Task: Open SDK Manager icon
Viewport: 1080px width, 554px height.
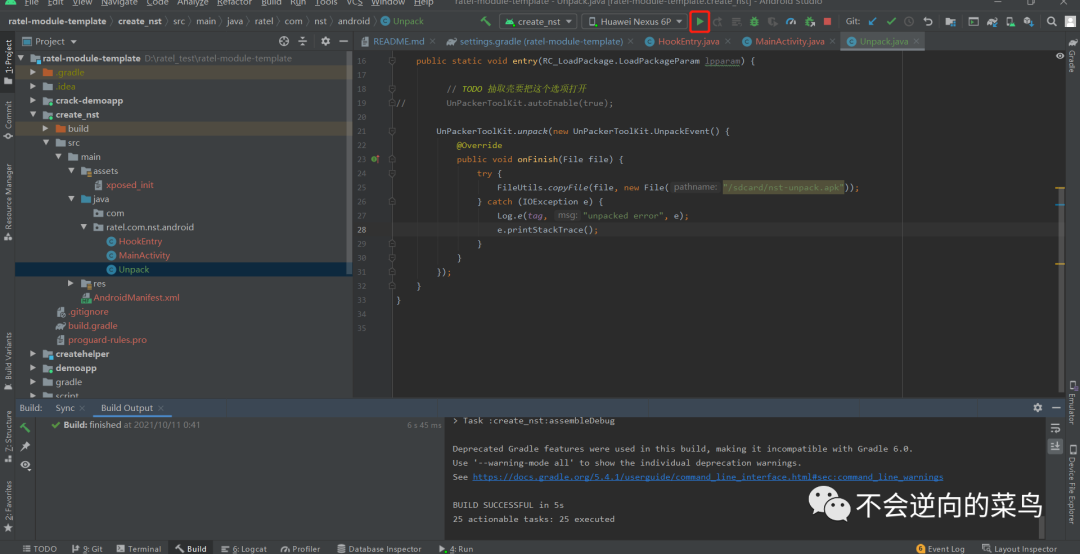Action: (1029, 22)
